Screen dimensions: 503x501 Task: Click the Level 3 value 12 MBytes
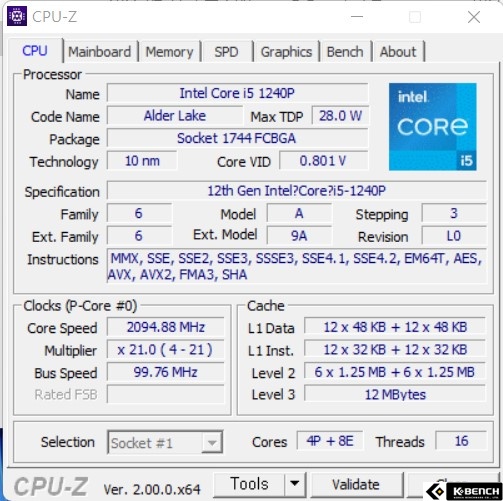[395, 394]
